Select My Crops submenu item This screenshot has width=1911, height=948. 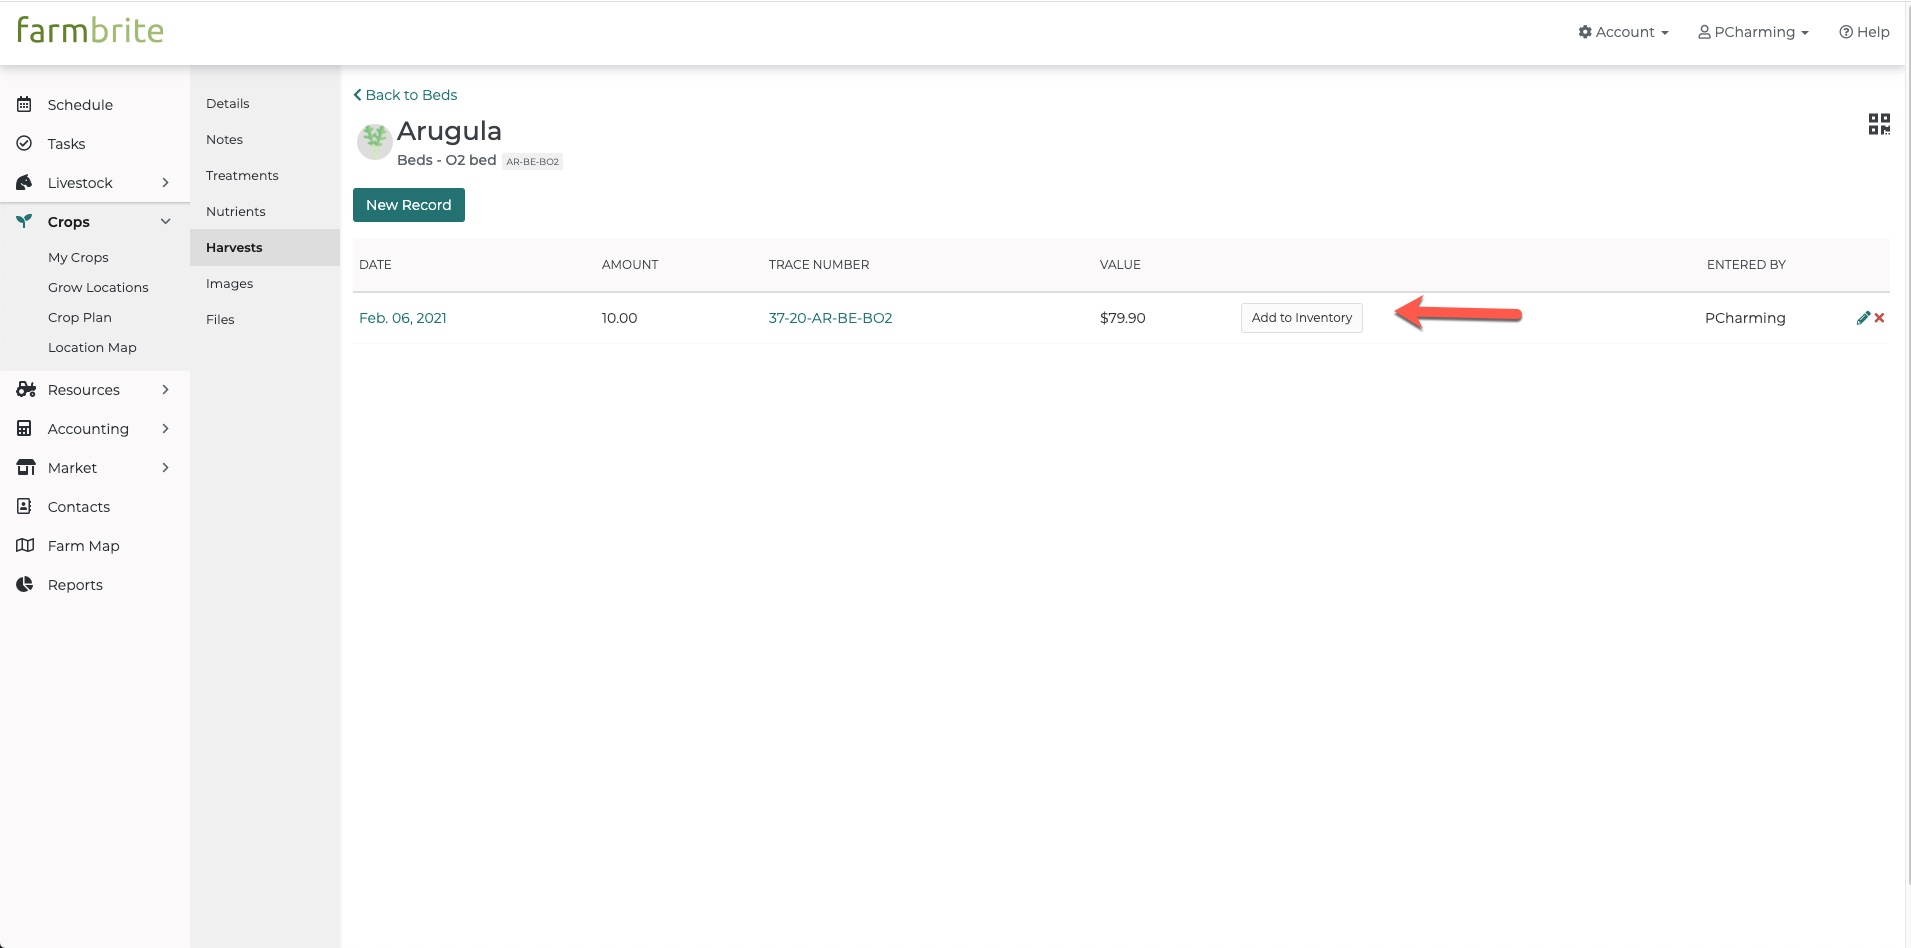click(x=78, y=257)
